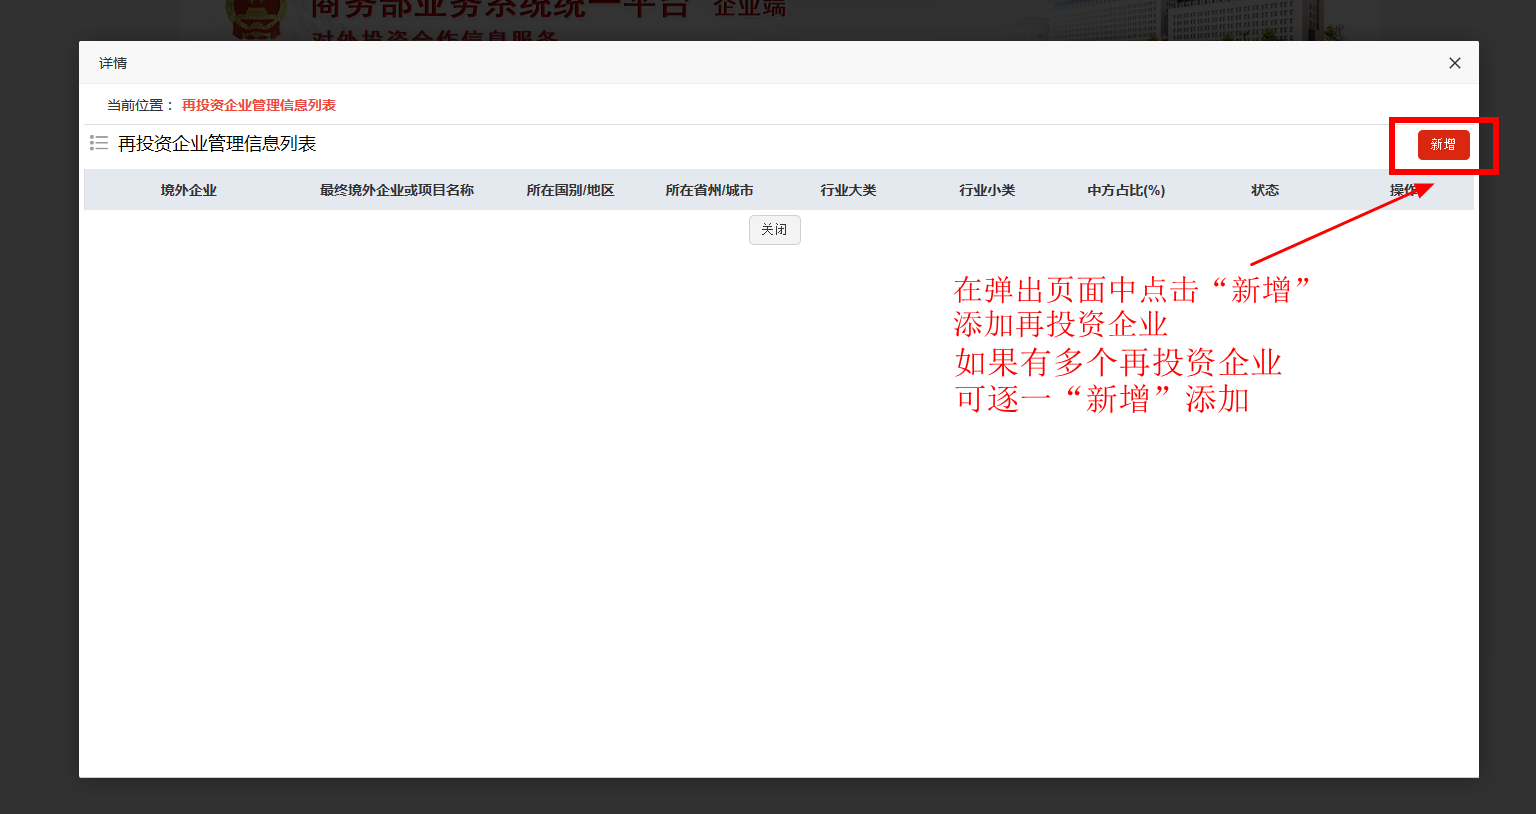Click the 再投资企业管理信息列表 section heading

click(x=217, y=144)
